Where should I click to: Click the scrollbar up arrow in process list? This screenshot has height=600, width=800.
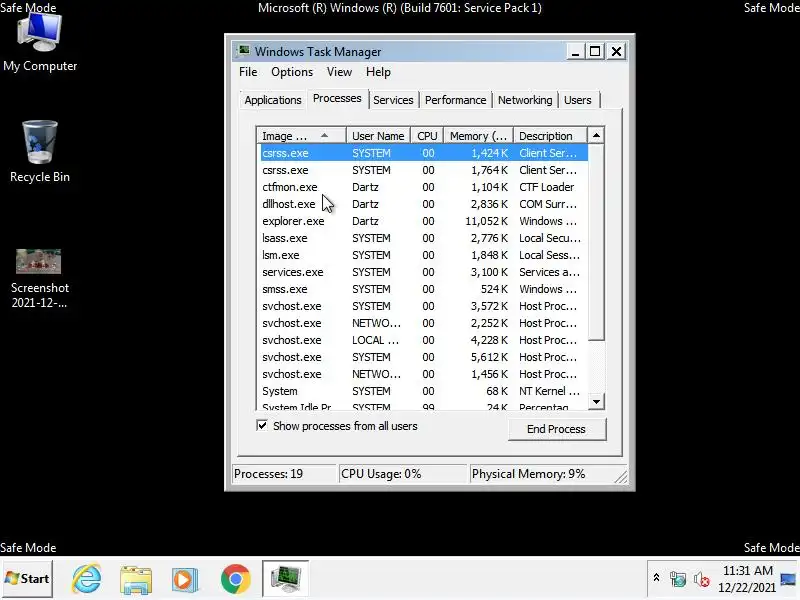pos(596,135)
